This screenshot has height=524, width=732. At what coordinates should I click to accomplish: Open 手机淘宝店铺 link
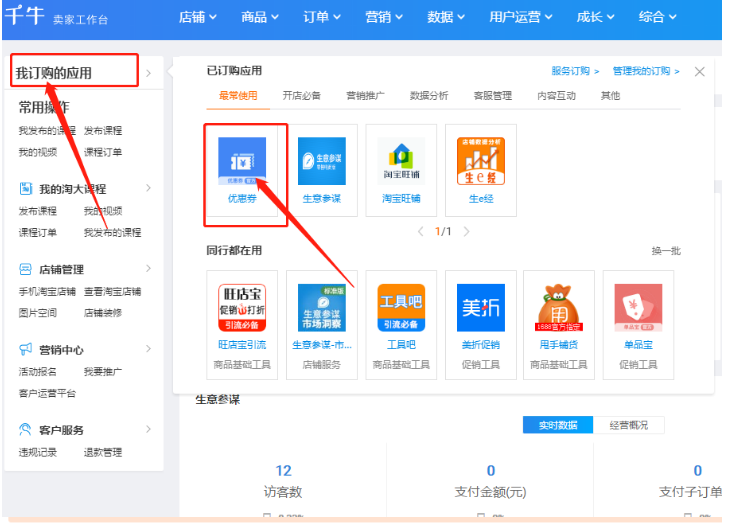pyautogui.click(x=47, y=291)
